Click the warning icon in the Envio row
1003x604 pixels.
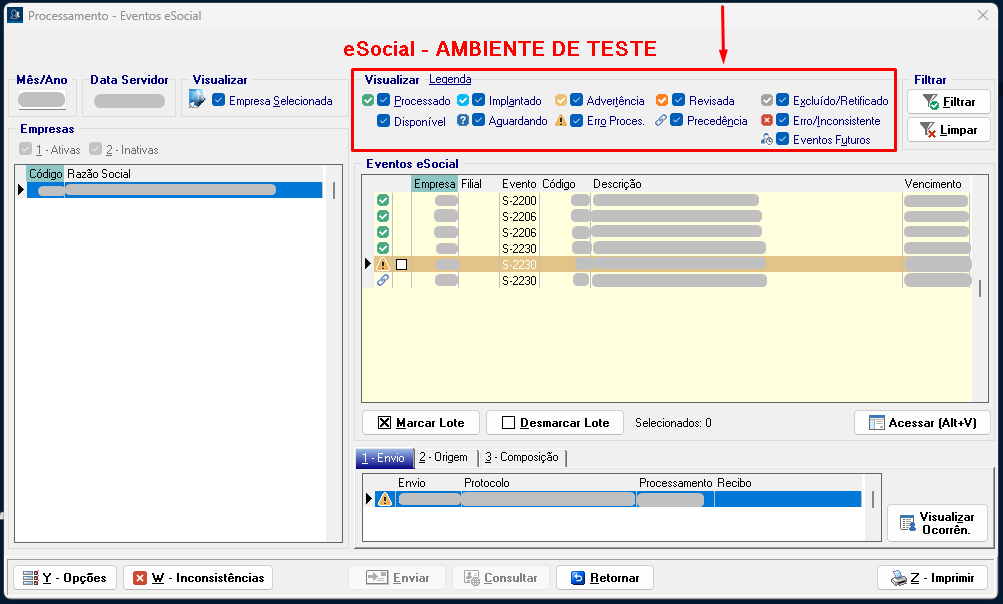coord(384,499)
